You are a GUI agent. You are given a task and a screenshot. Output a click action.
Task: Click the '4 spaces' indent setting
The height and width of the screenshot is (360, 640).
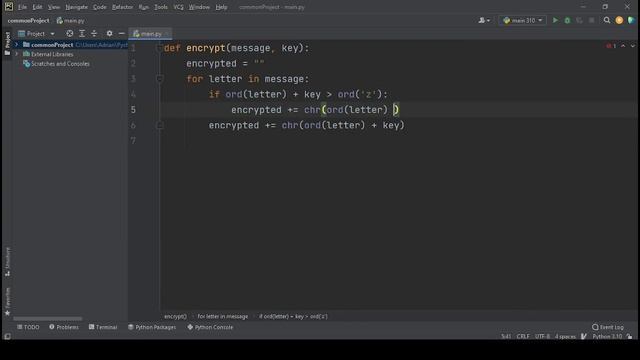[565, 336]
